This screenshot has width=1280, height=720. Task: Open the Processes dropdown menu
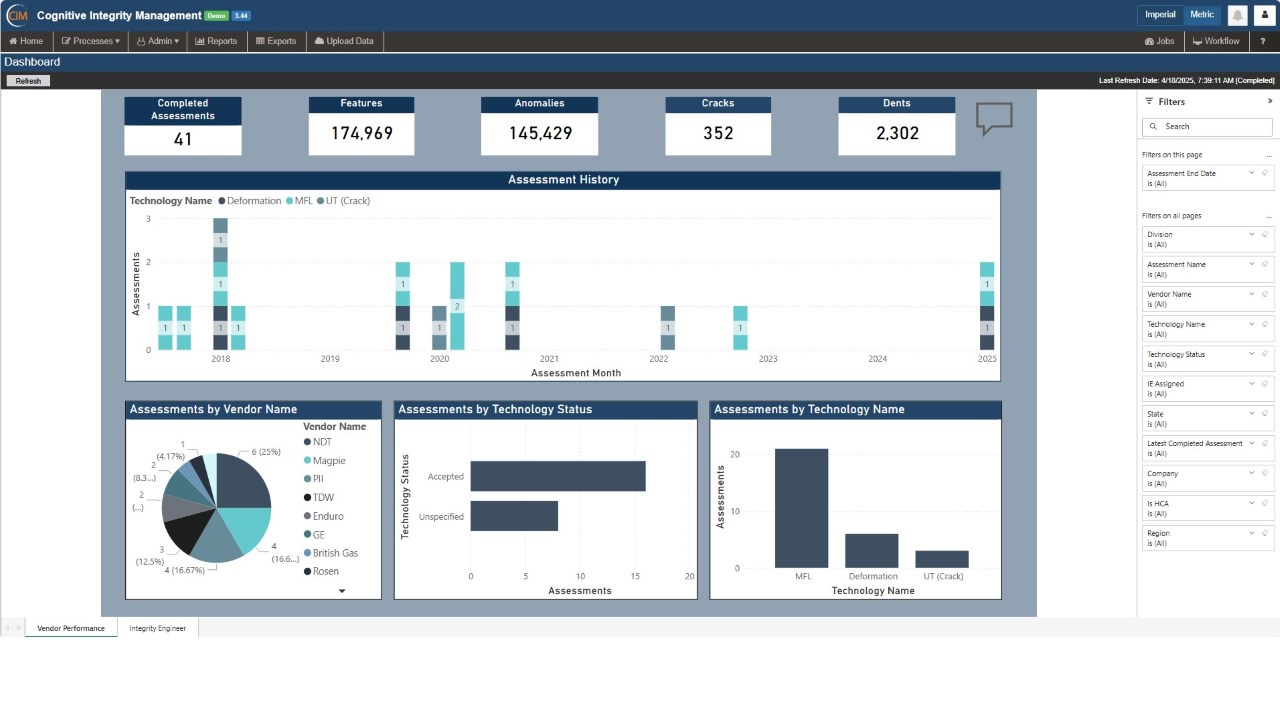tap(90, 41)
